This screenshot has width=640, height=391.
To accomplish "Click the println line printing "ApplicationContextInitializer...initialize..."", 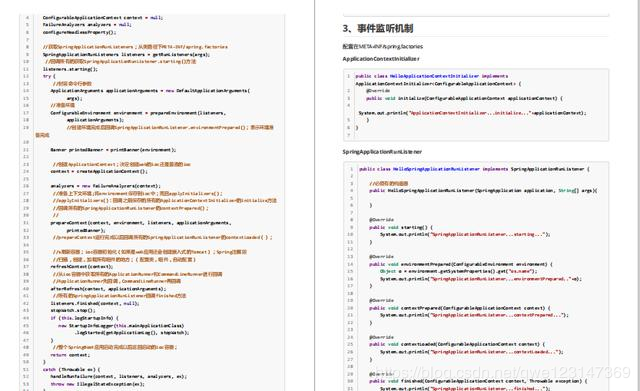I will click(472, 113).
